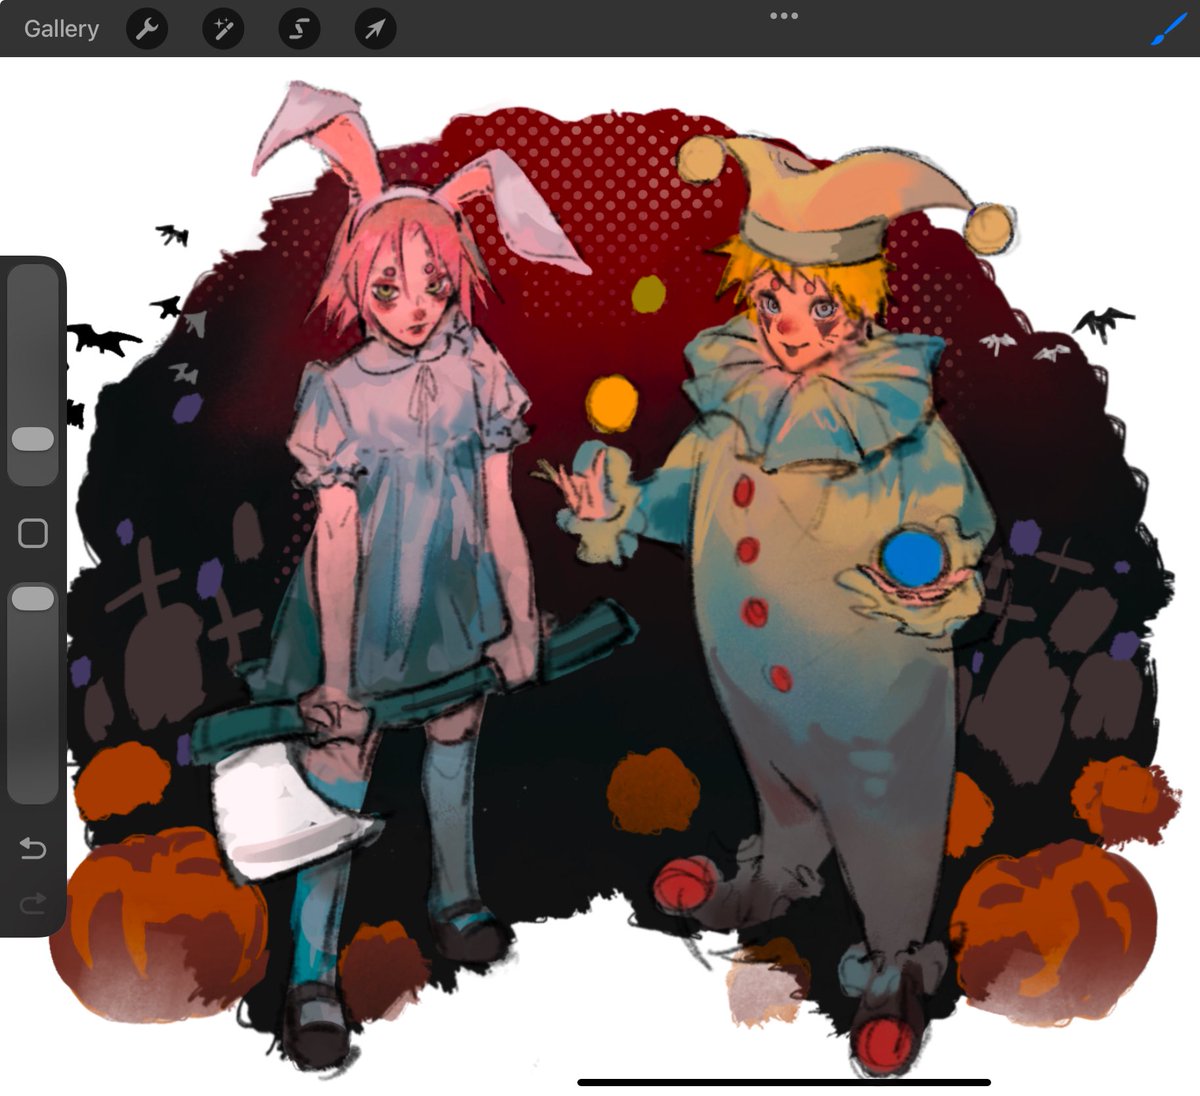This screenshot has width=1200, height=1096.
Task: Redo the last action
Action: pos(33,904)
